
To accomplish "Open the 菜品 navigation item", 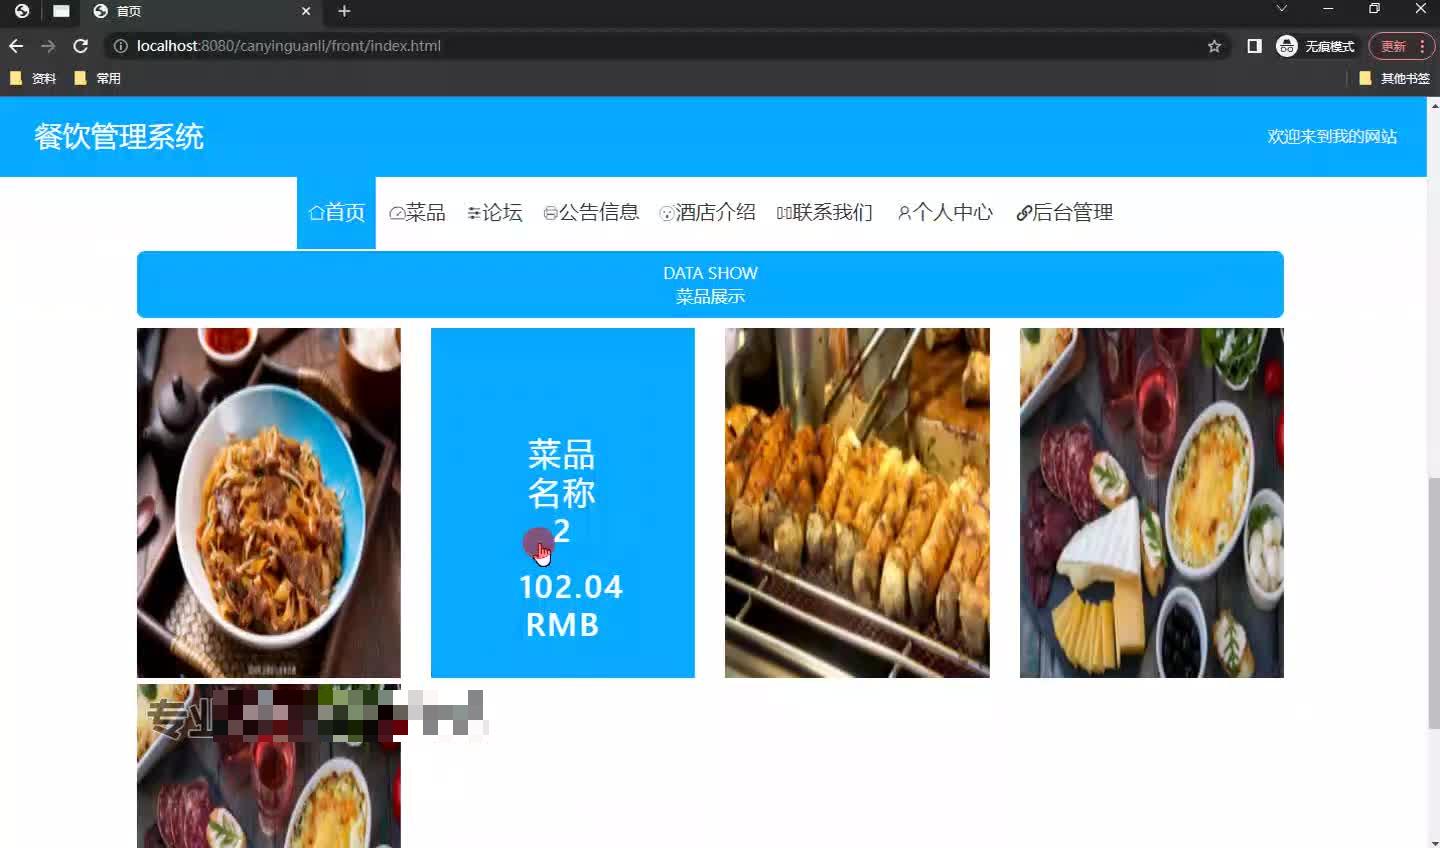I will [417, 212].
